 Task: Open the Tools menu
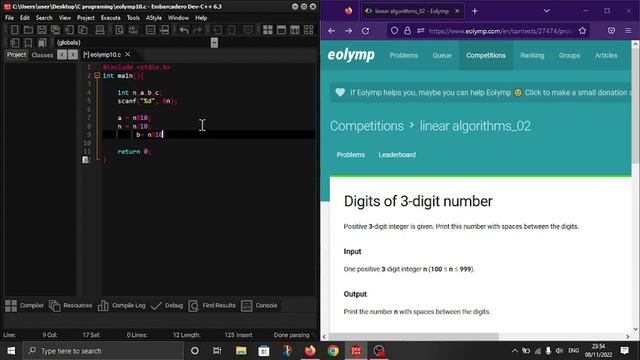pos(133,18)
